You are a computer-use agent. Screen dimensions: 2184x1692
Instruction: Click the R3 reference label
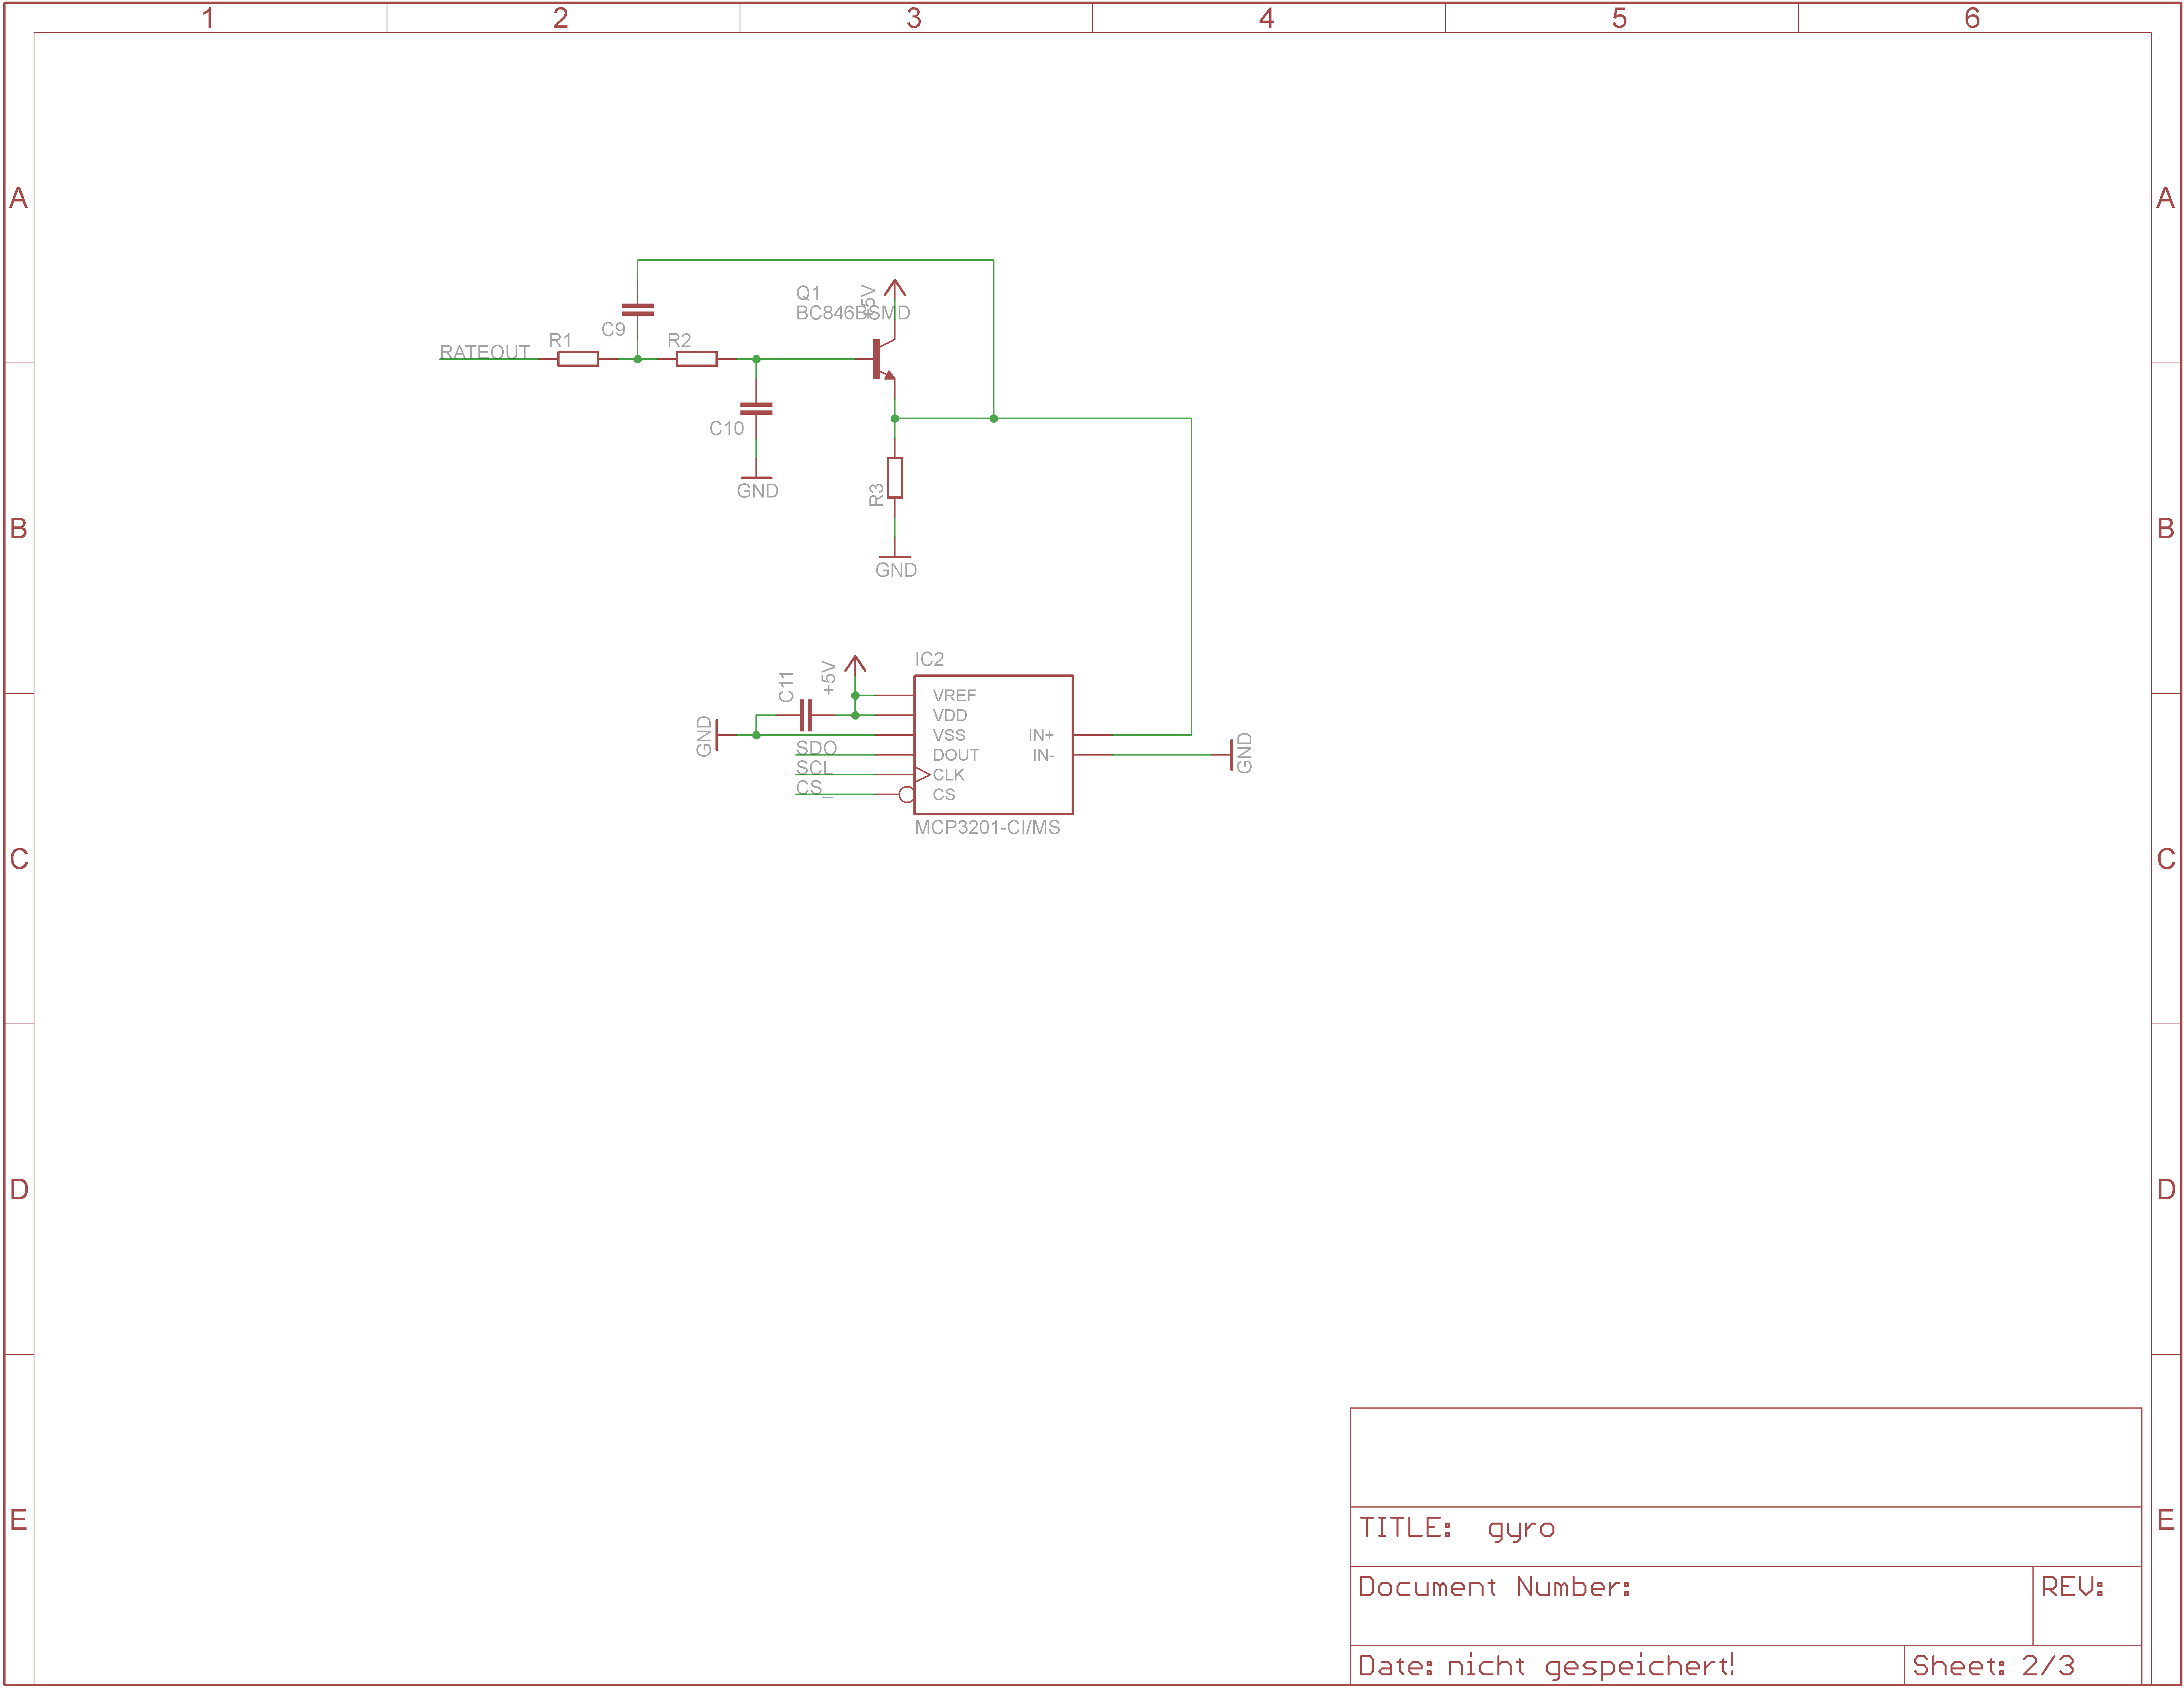tap(876, 495)
